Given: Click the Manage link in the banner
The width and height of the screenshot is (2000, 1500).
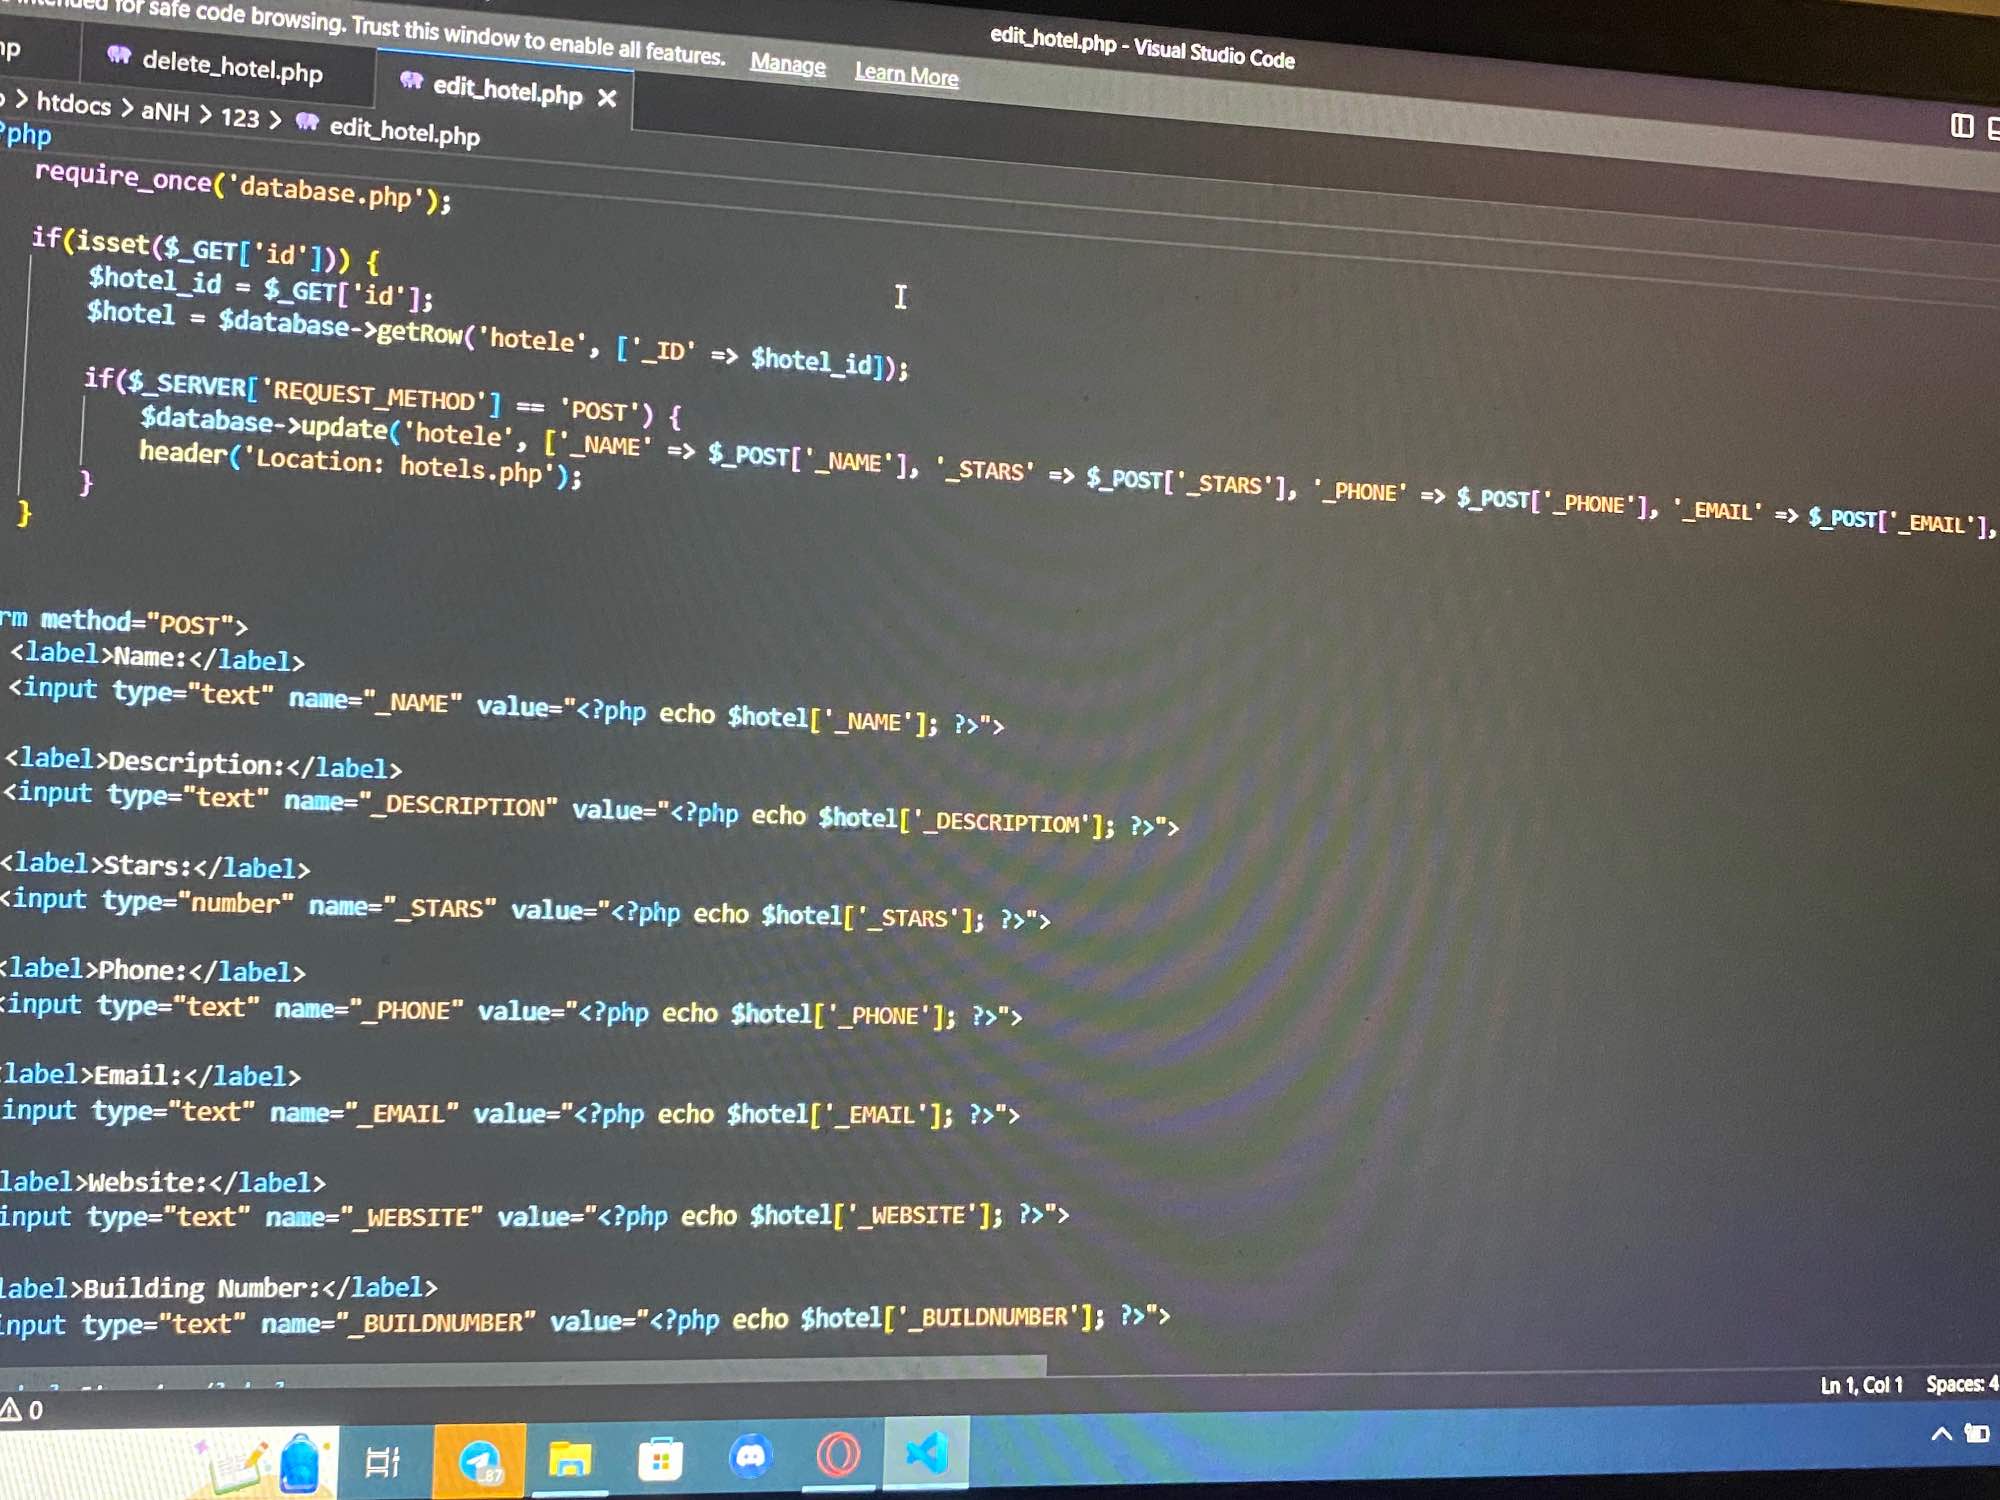Looking at the screenshot, I should coord(788,64).
